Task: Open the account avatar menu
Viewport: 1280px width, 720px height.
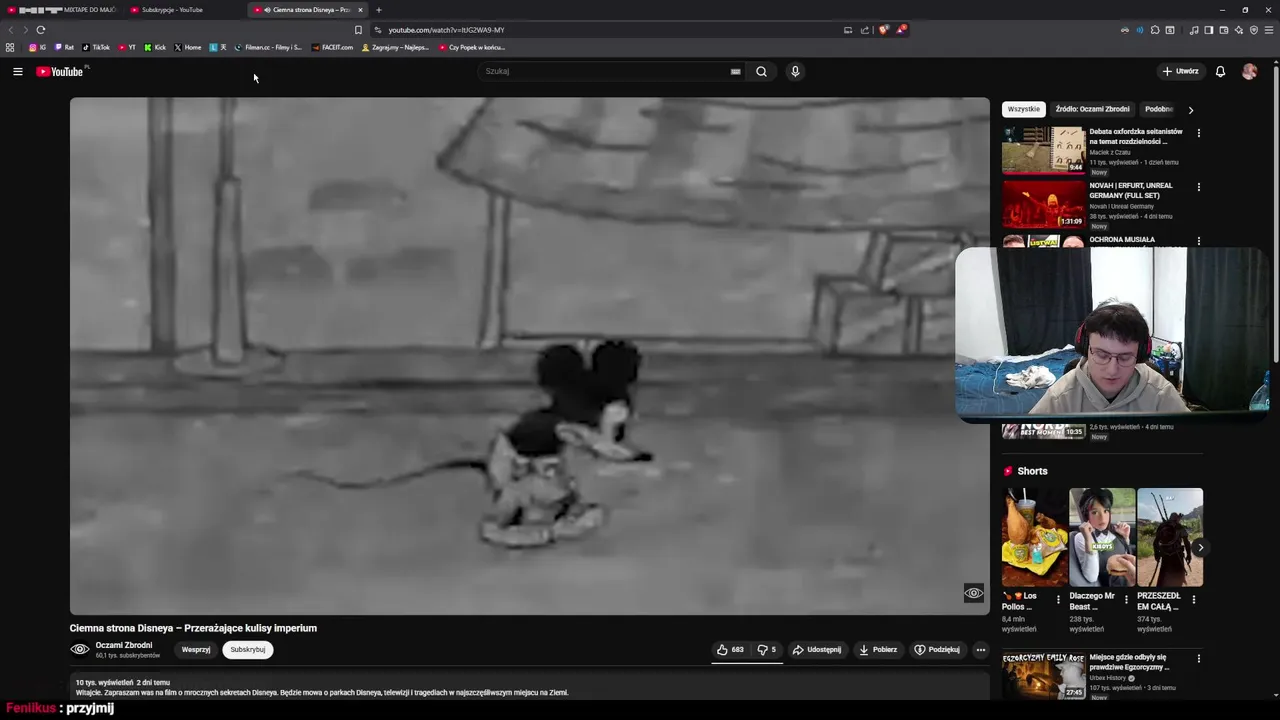Action: pyautogui.click(x=1249, y=71)
